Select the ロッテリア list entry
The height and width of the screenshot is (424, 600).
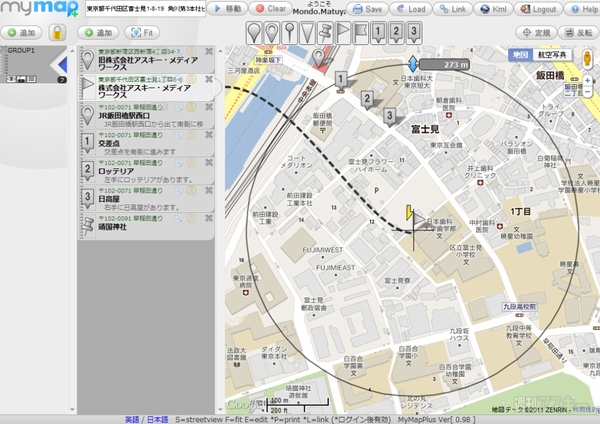pyautogui.click(x=146, y=171)
